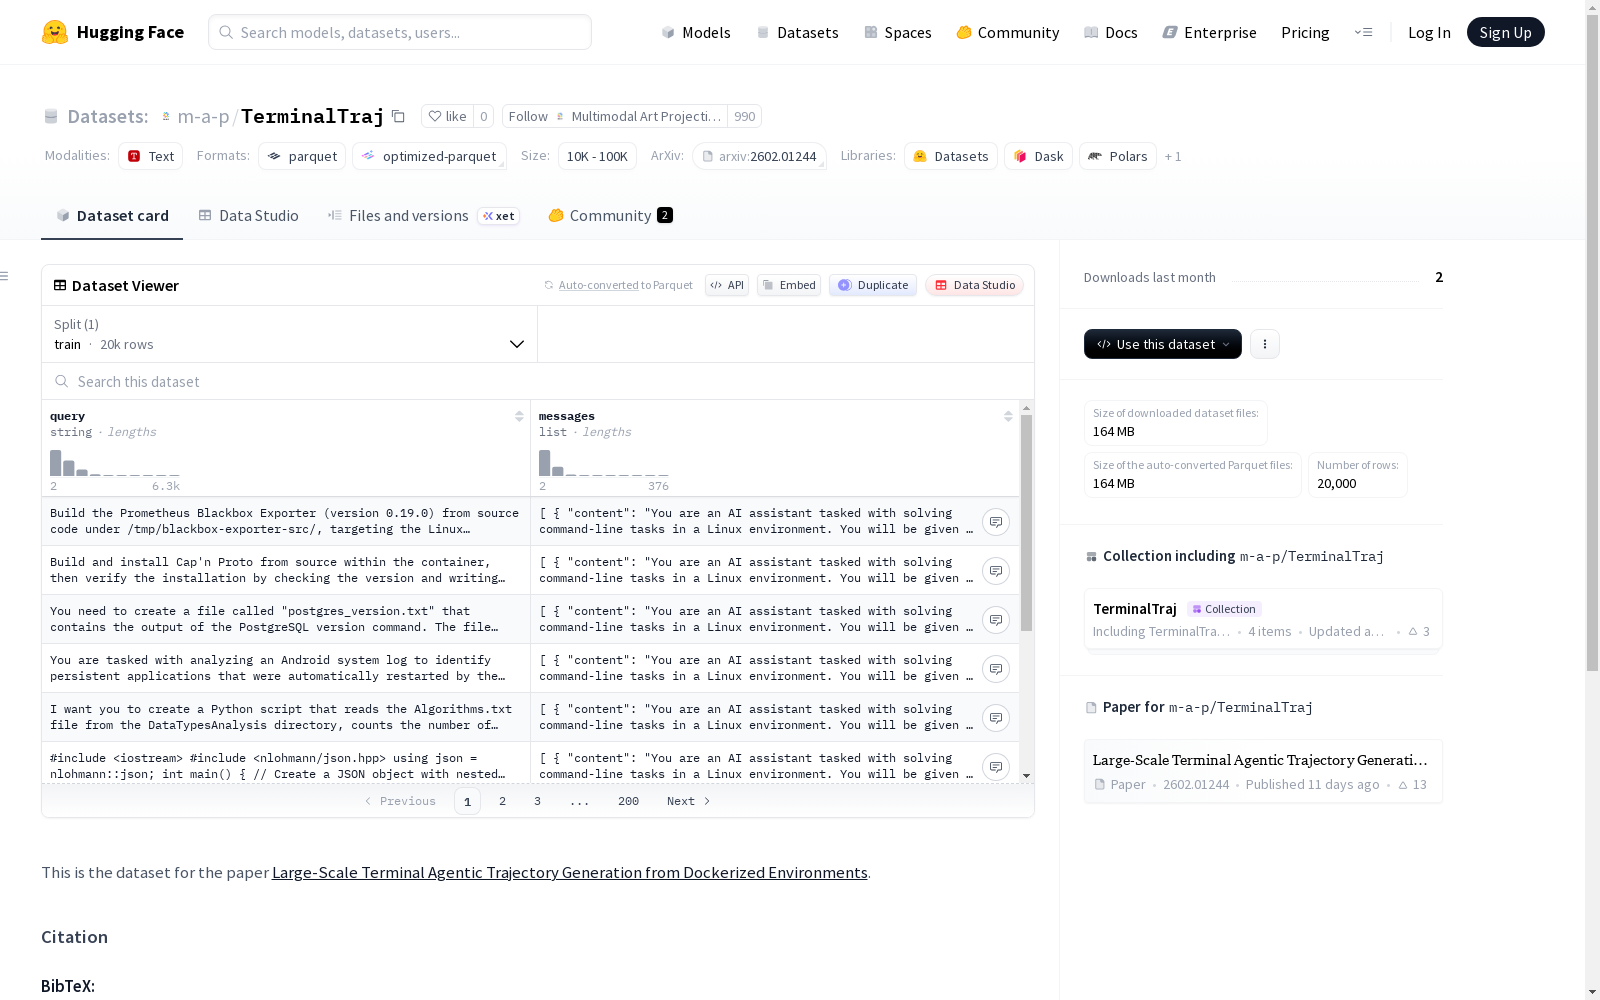Image resolution: width=1600 pixels, height=1000 pixels.
Task: Open the Community tab with 2 discussions
Action: coord(610,216)
